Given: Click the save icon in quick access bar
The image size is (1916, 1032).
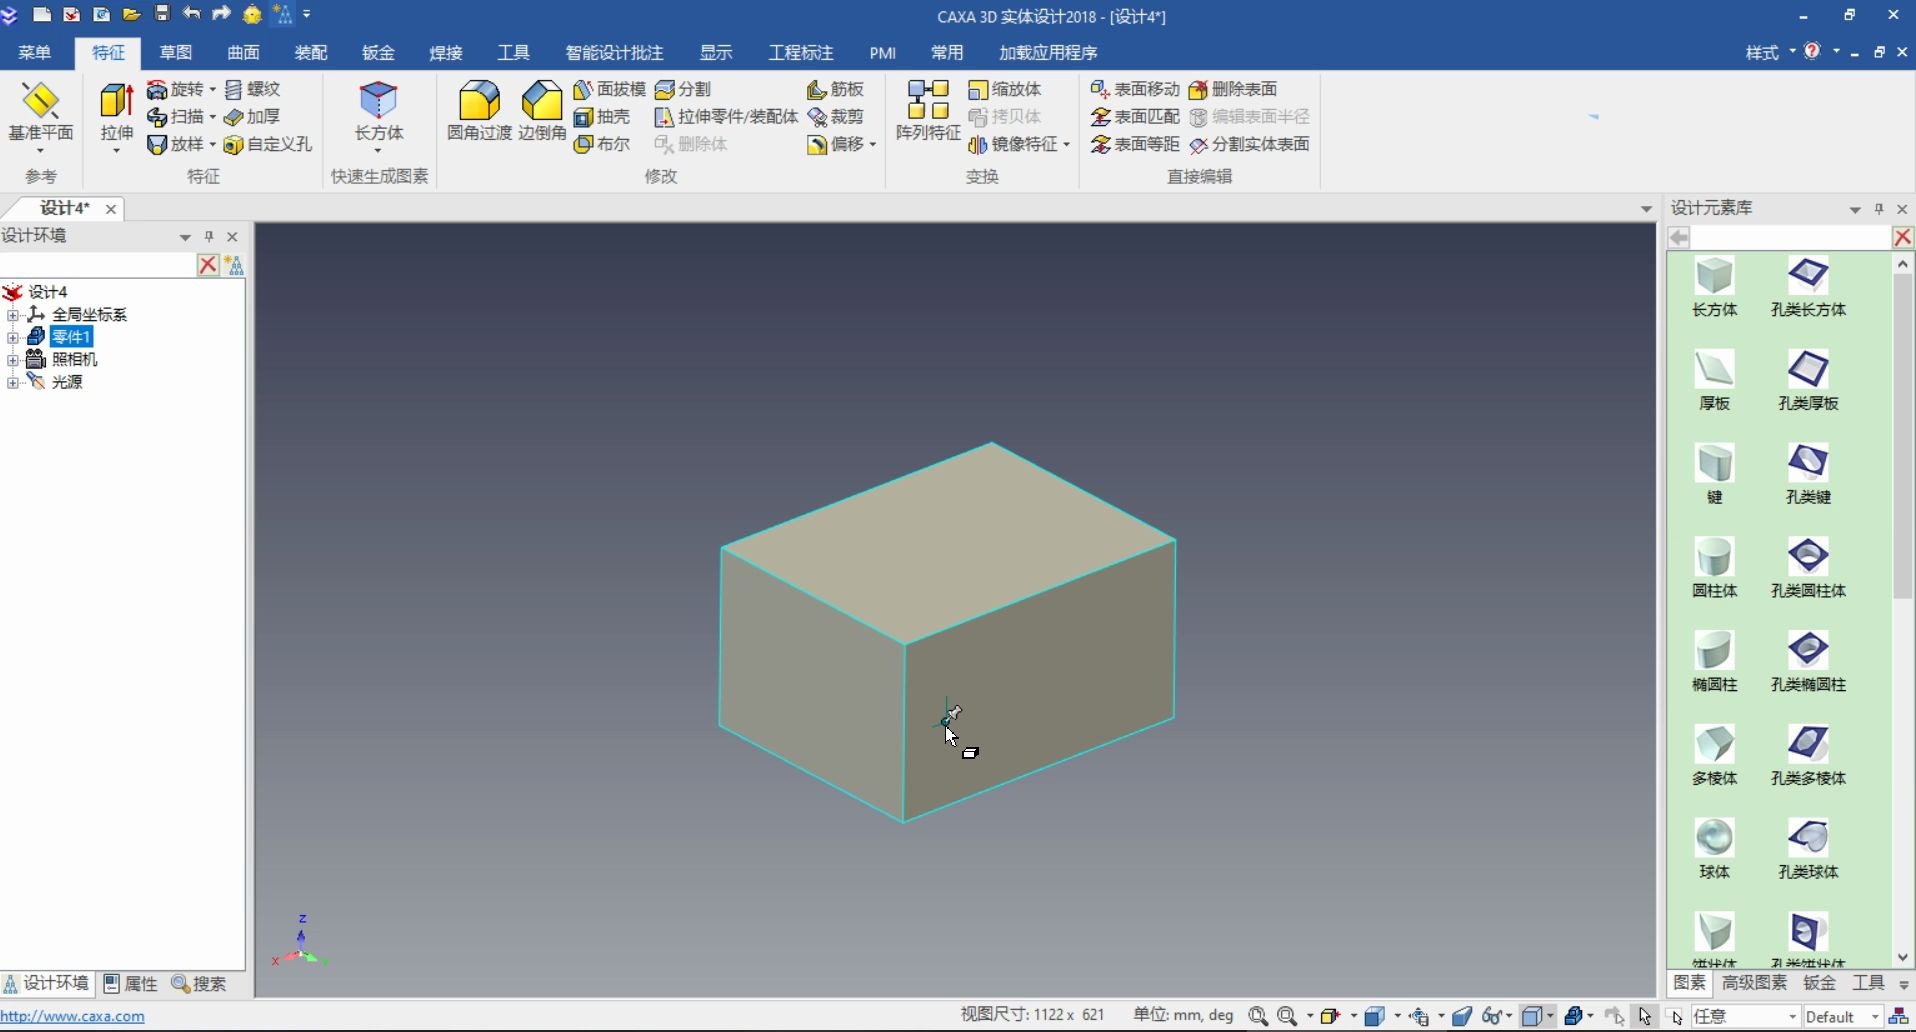Looking at the screenshot, I should coord(162,14).
